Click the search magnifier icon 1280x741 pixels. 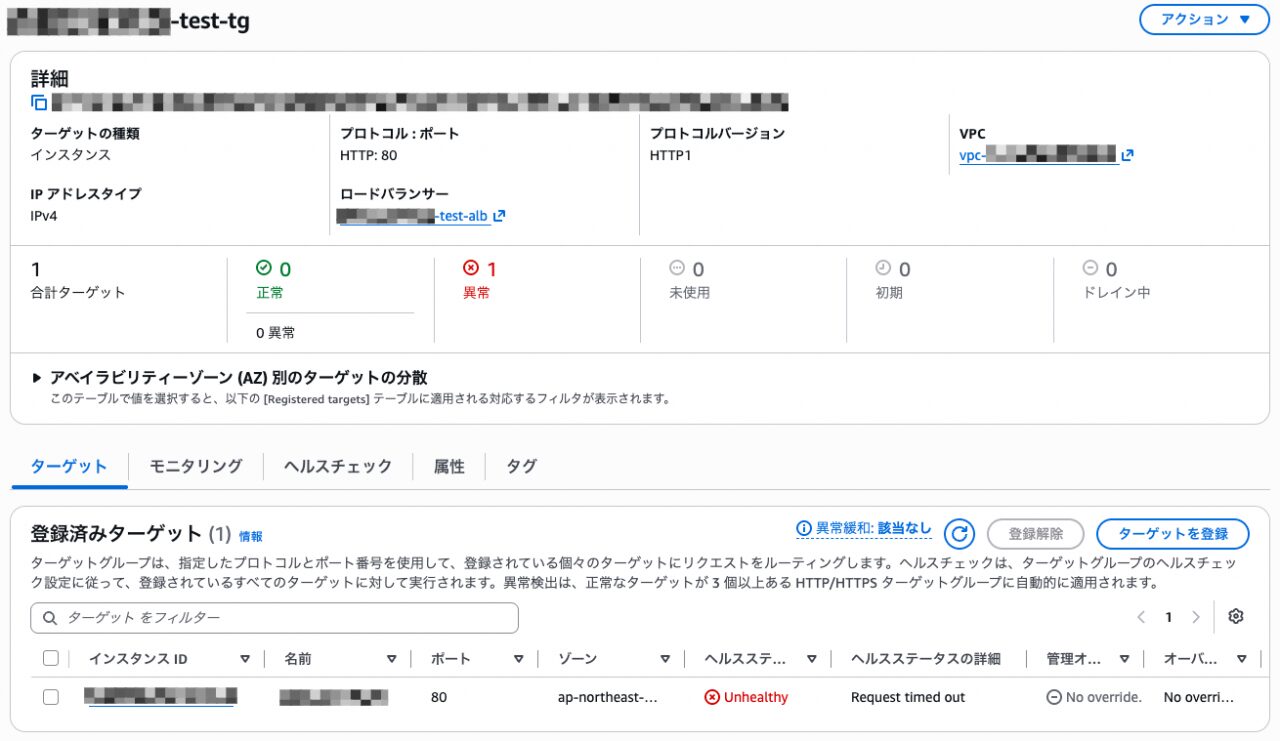tap(49, 618)
